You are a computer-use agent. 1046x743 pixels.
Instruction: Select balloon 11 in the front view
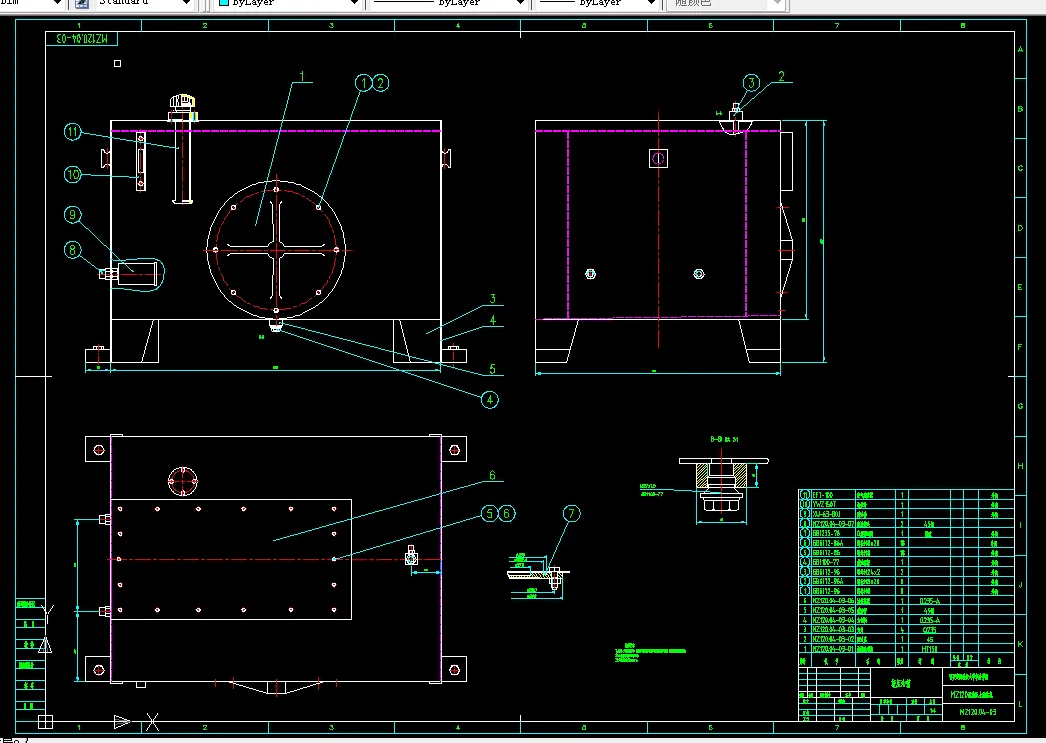point(73,132)
